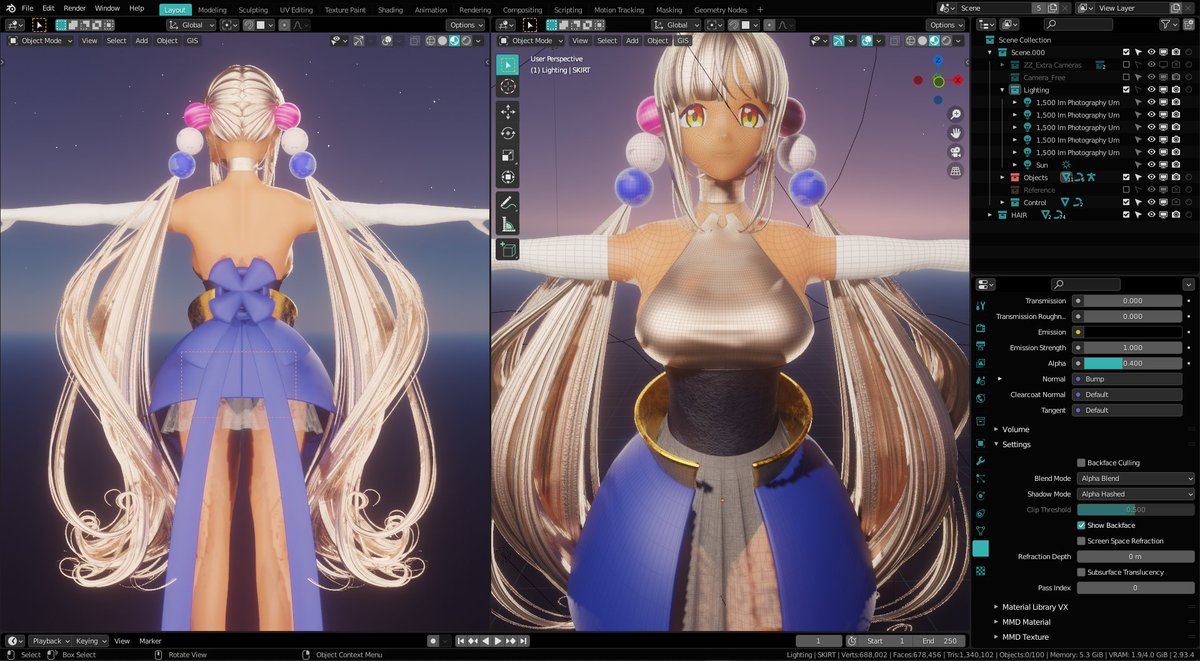Open the Object Data mesh properties tab

[x=980, y=530]
